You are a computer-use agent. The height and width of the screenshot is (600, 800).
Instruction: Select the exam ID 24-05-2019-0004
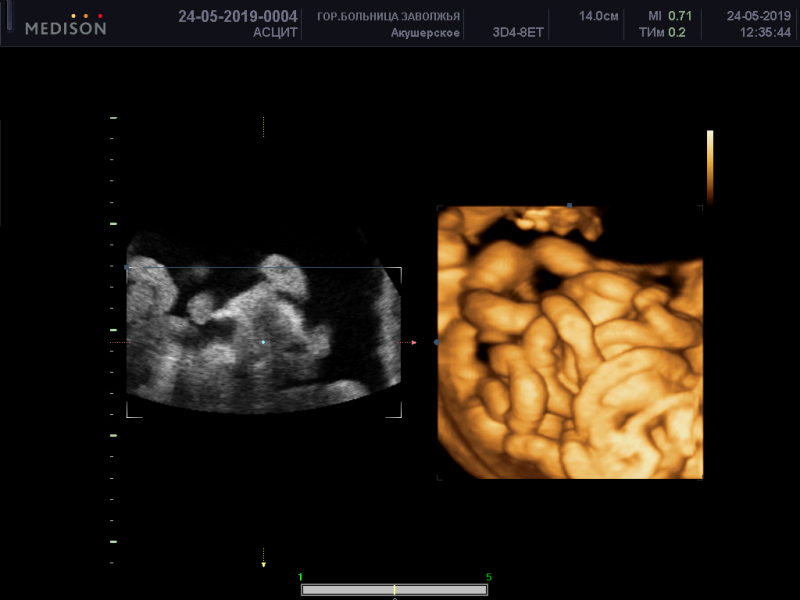pyautogui.click(x=238, y=16)
